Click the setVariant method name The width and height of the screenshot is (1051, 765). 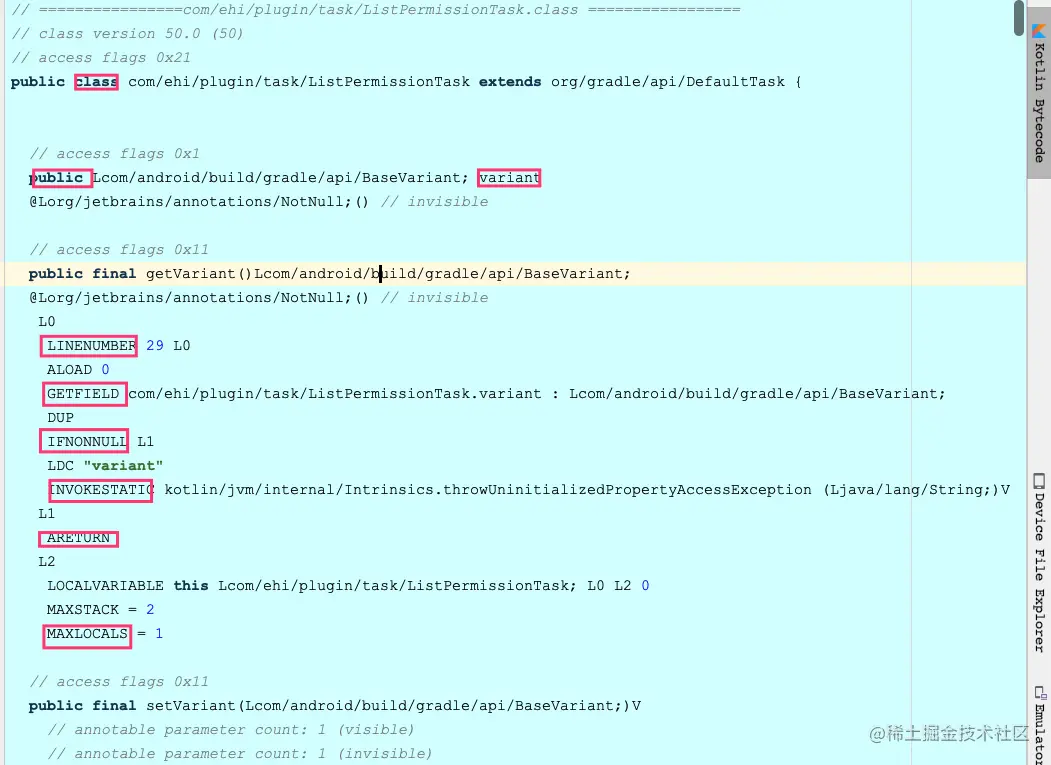pos(190,706)
